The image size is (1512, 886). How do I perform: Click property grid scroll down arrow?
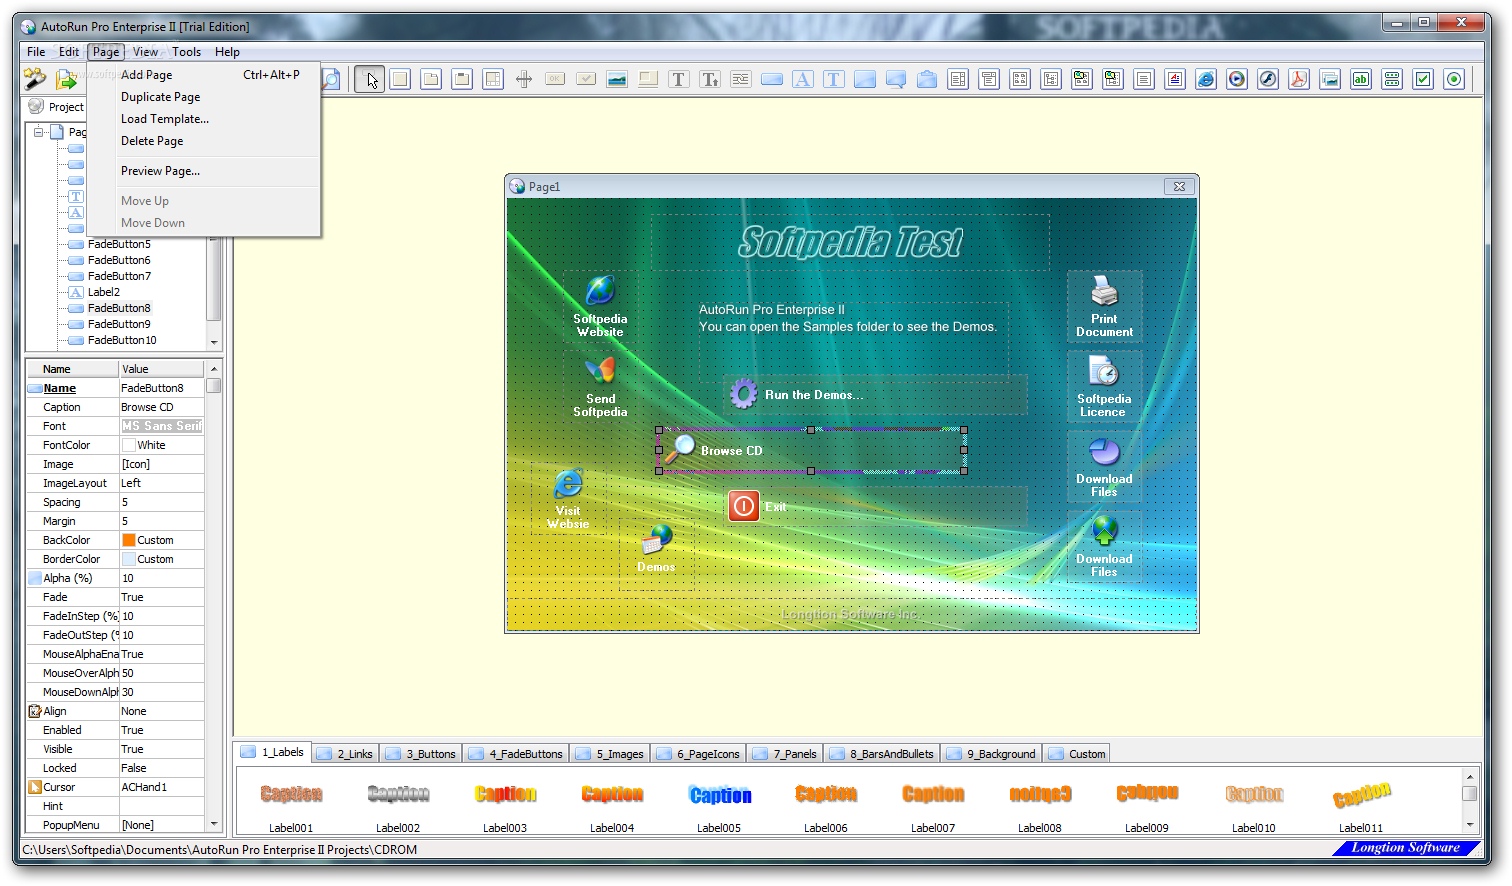pyautogui.click(x=214, y=824)
